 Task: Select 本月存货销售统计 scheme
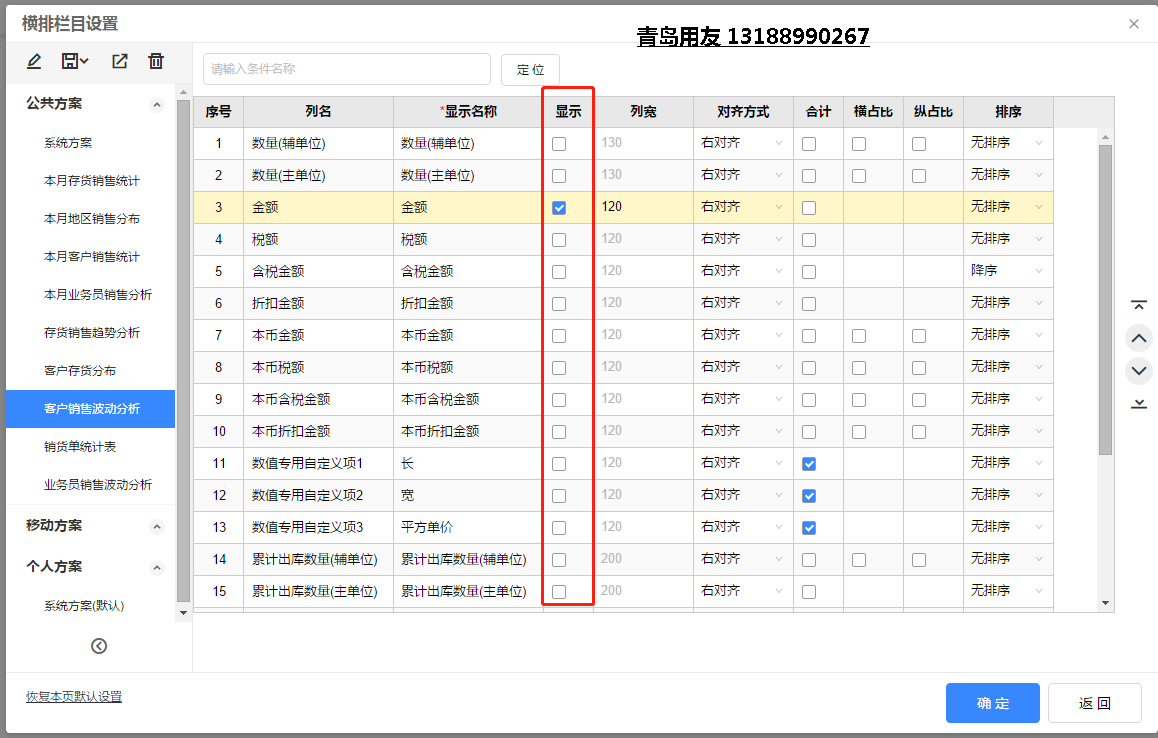92,181
